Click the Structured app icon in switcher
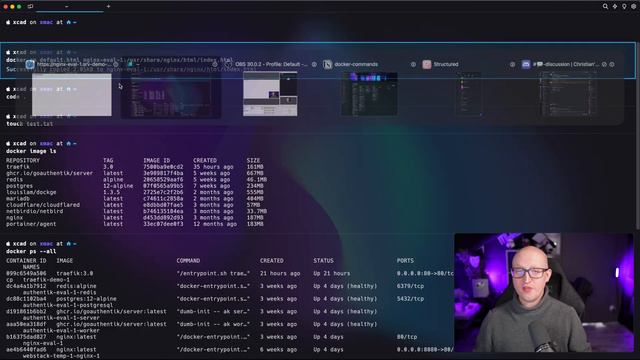 tap(427, 64)
